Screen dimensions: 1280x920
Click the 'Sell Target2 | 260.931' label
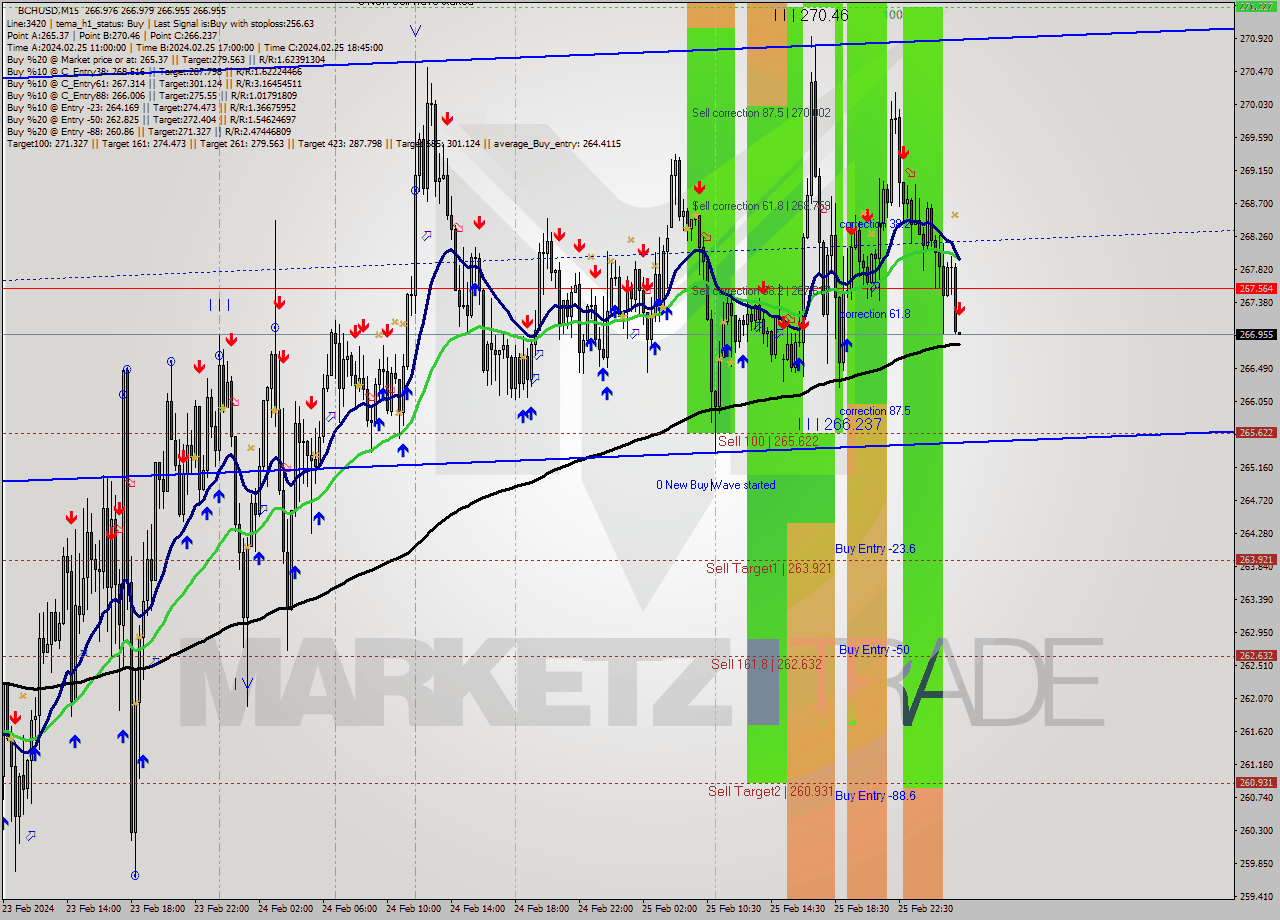click(x=770, y=791)
